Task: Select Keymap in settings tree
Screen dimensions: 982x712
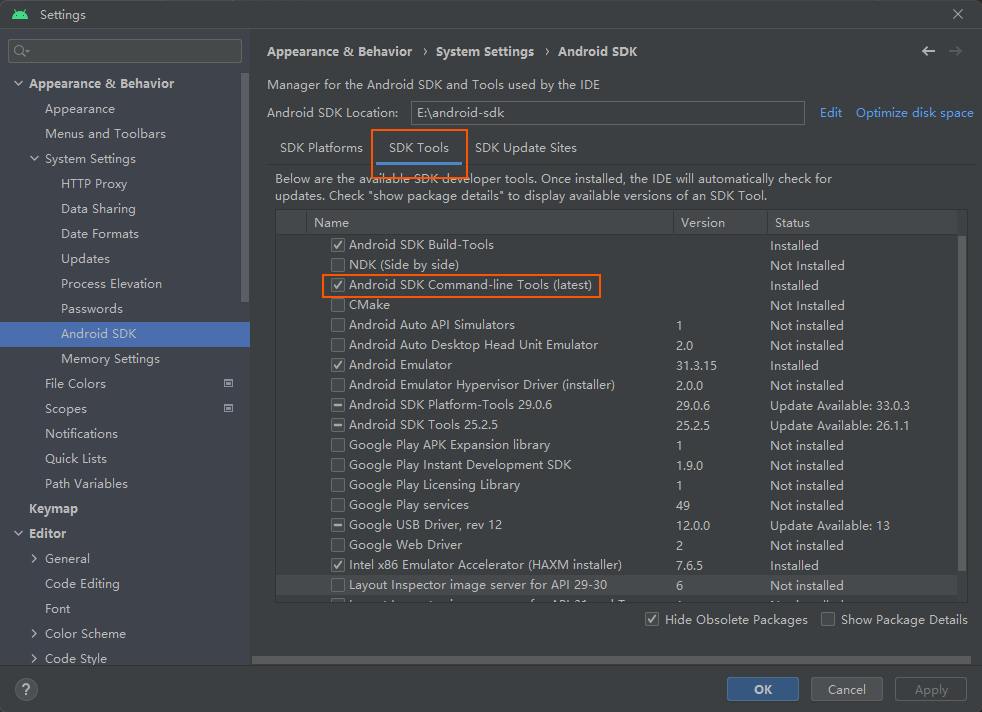Action: coord(53,508)
